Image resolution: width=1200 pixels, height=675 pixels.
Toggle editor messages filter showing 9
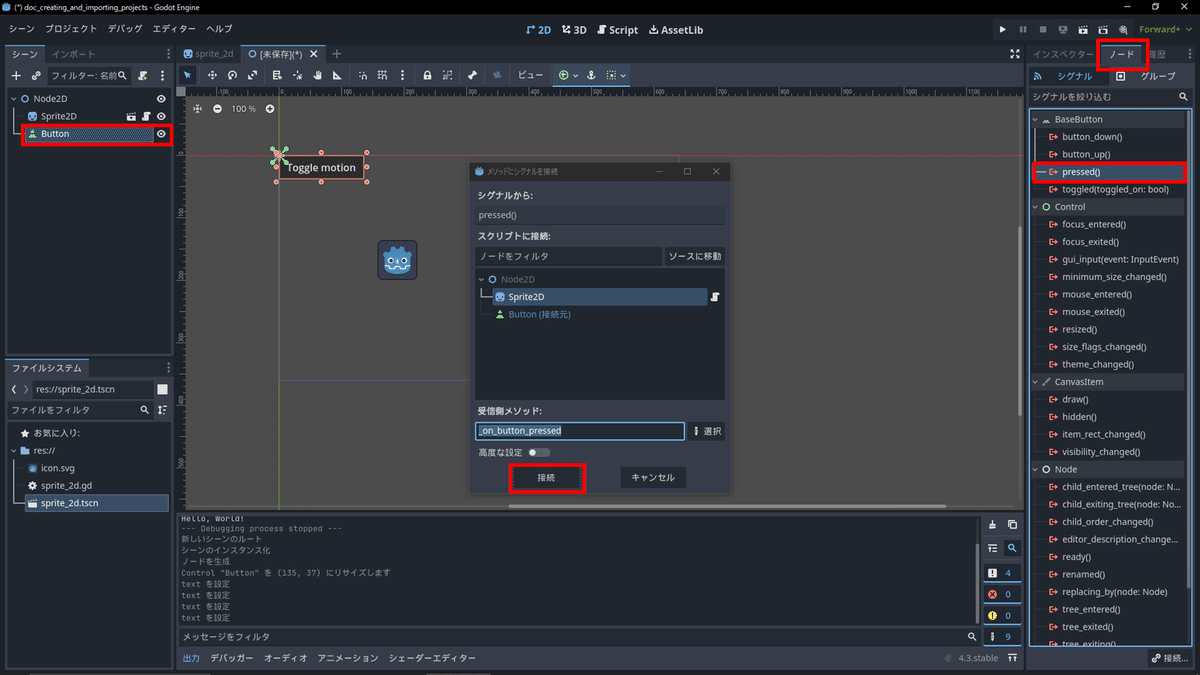(x=1001, y=637)
